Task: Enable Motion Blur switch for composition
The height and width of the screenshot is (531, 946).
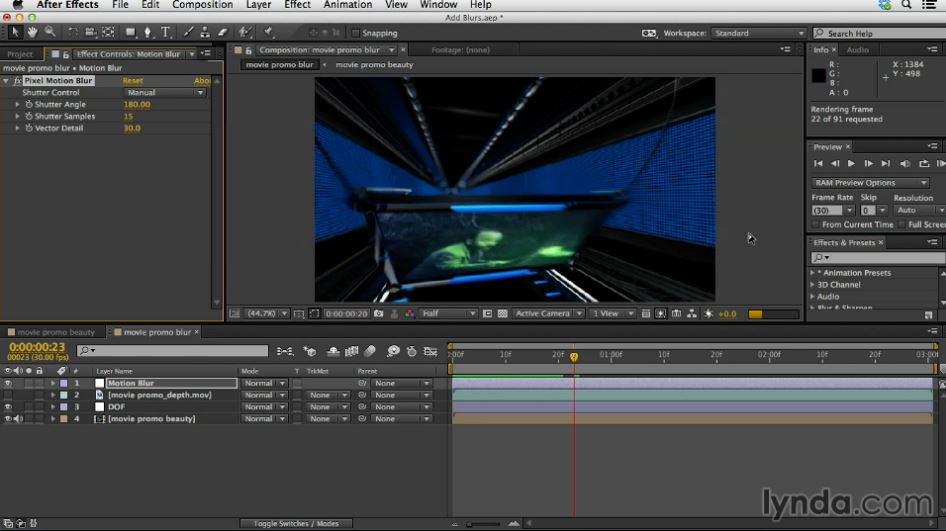Action: coord(370,351)
